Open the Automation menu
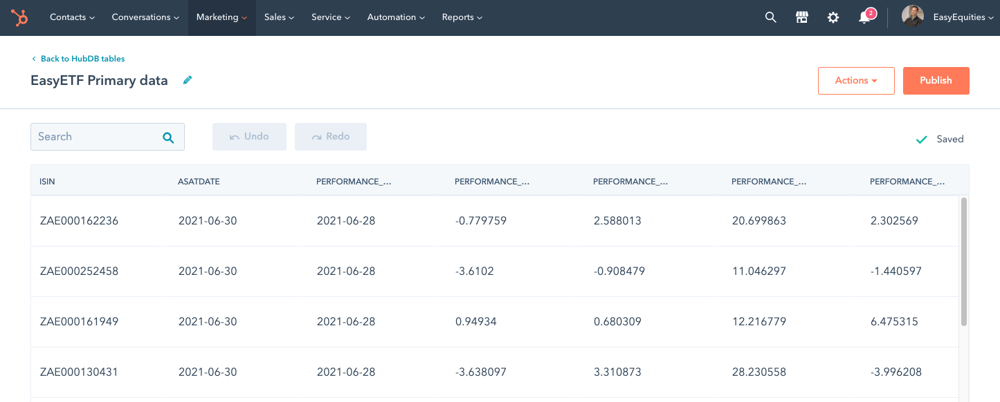Image resolution: width=1000 pixels, height=402 pixels. [395, 18]
